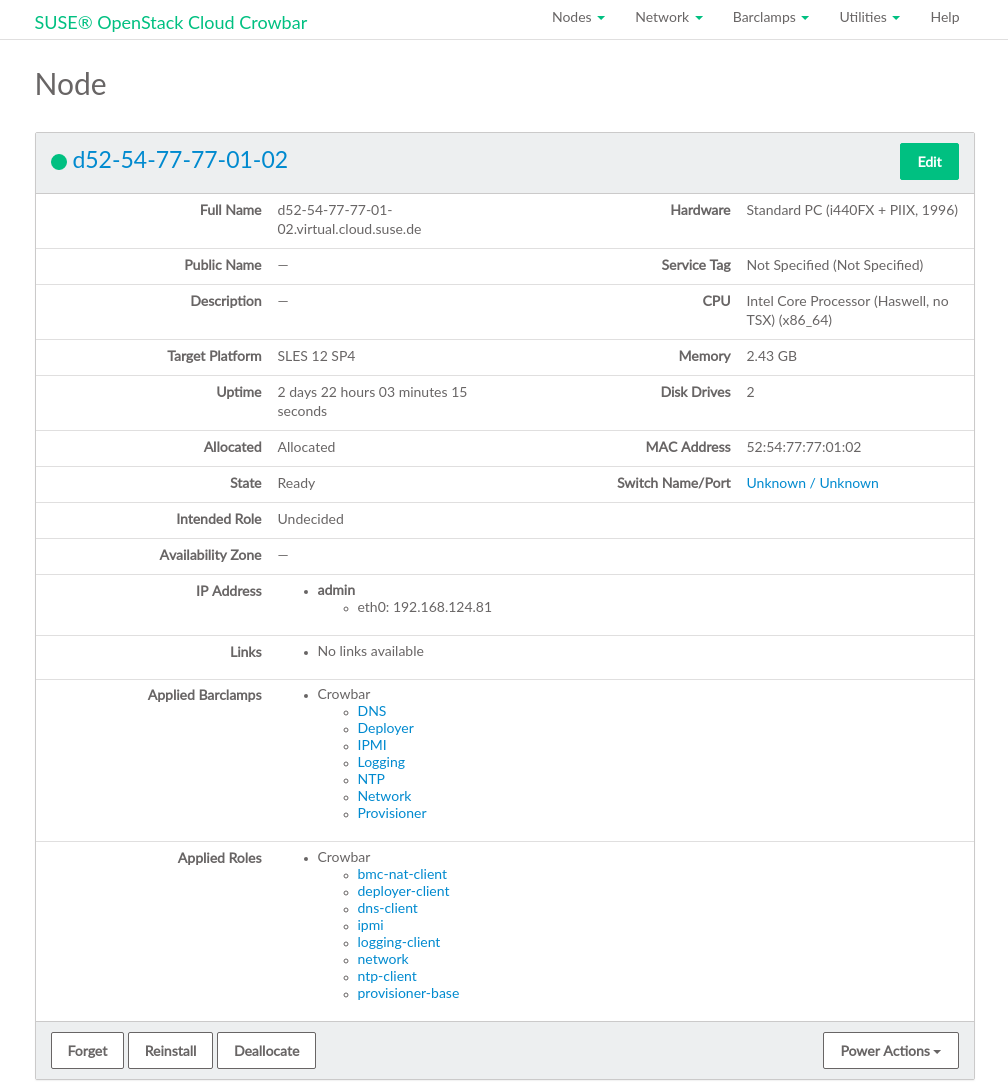Open the d52-54-77-77-01-02 node title link
The width and height of the screenshot is (1008, 1088).
click(x=180, y=160)
